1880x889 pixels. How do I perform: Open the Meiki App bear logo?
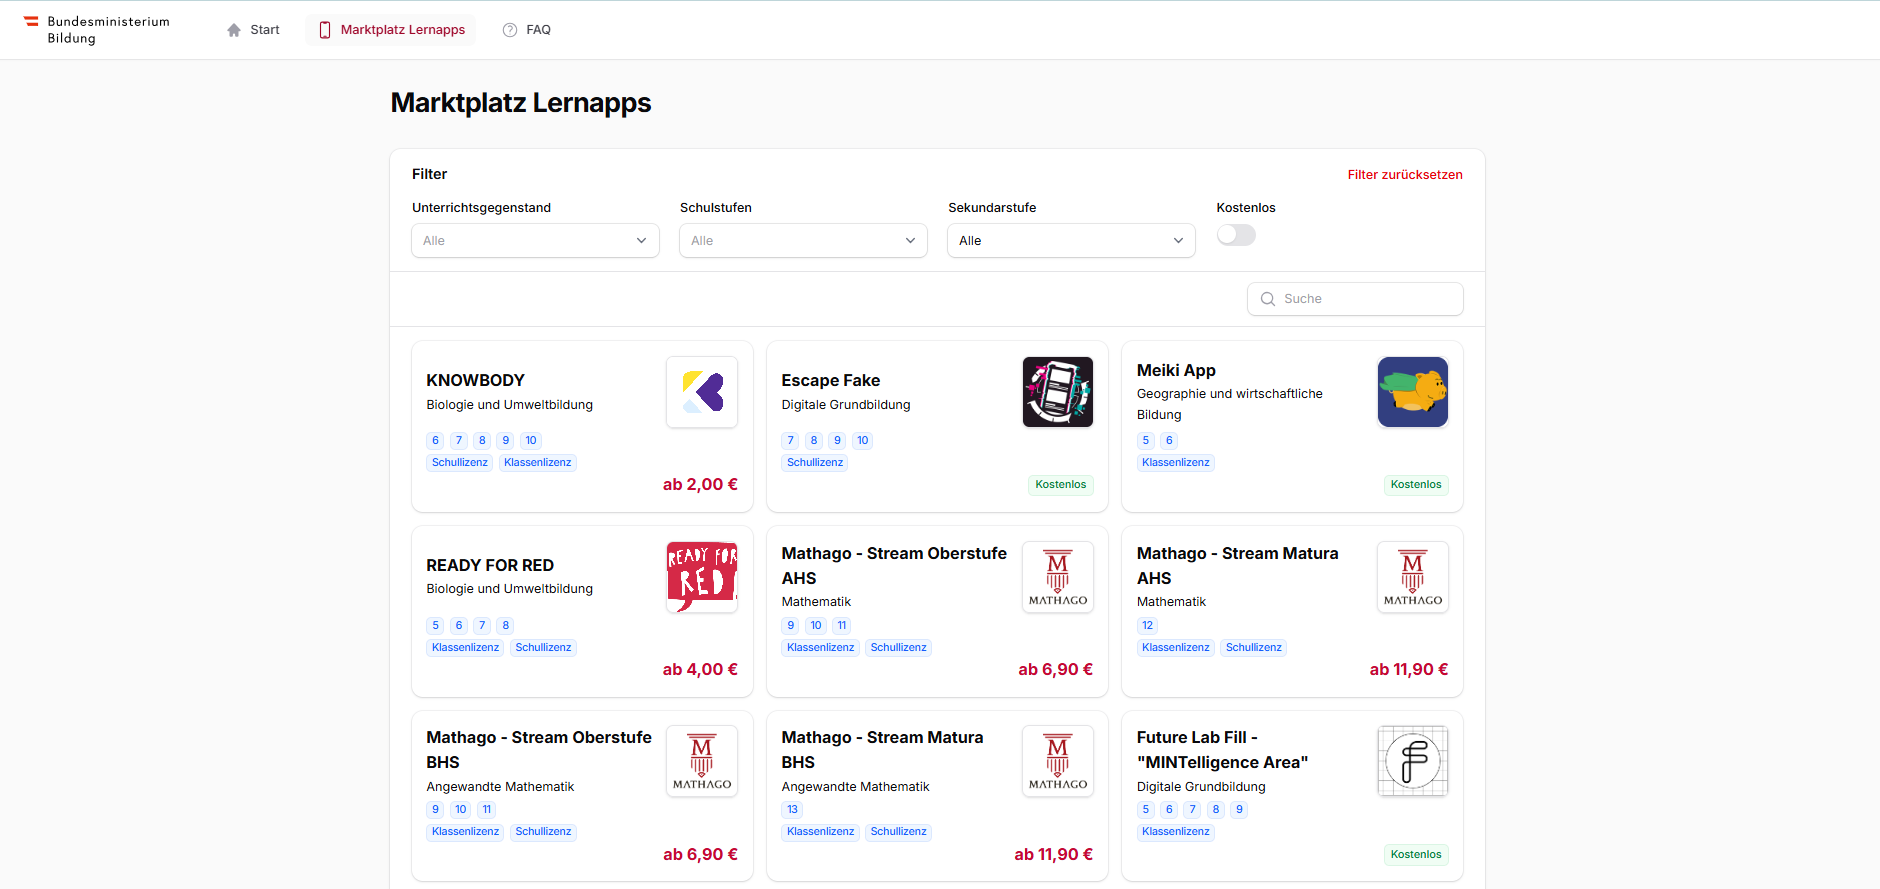click(1413, 392)
